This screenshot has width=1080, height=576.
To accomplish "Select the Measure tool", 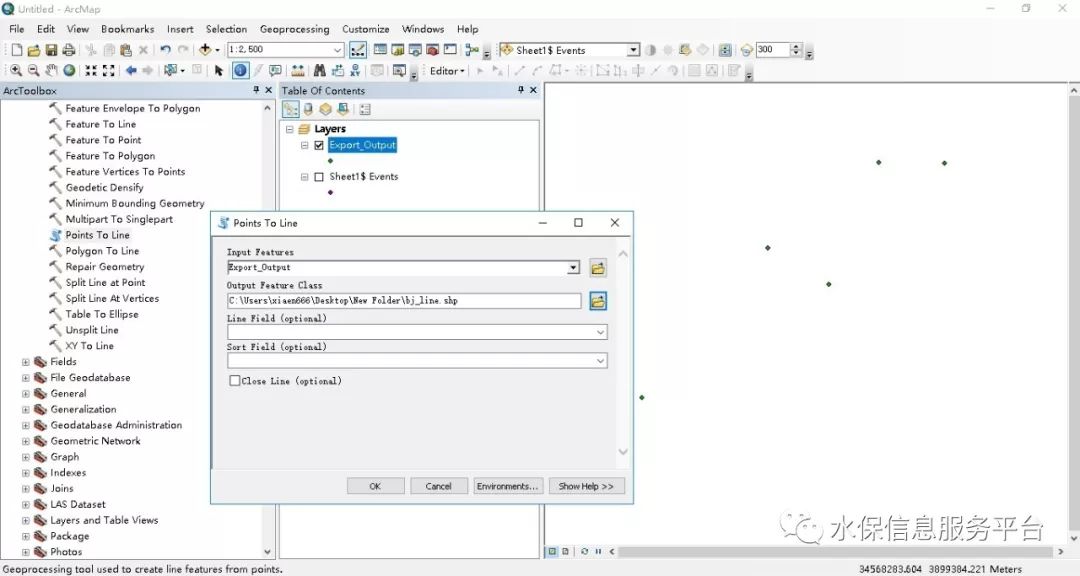I will (x=298, y=70).
